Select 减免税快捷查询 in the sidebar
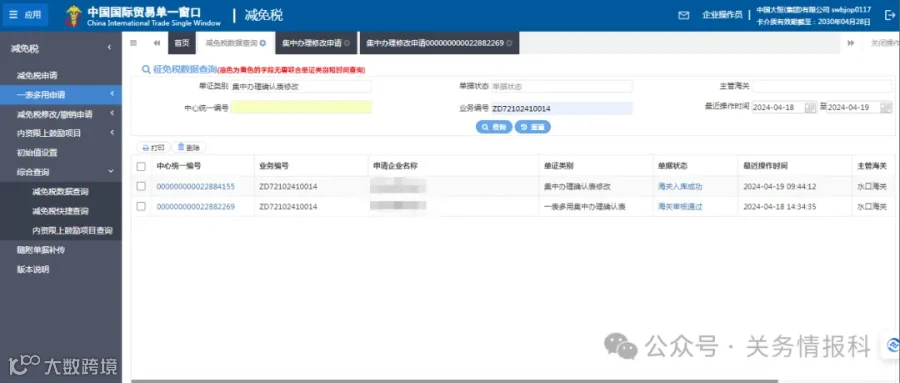900x383 pixels. pos(60,211)
